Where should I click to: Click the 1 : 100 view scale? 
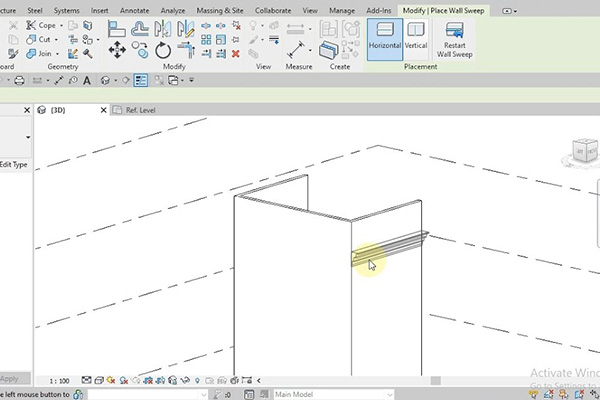[59, 381]
